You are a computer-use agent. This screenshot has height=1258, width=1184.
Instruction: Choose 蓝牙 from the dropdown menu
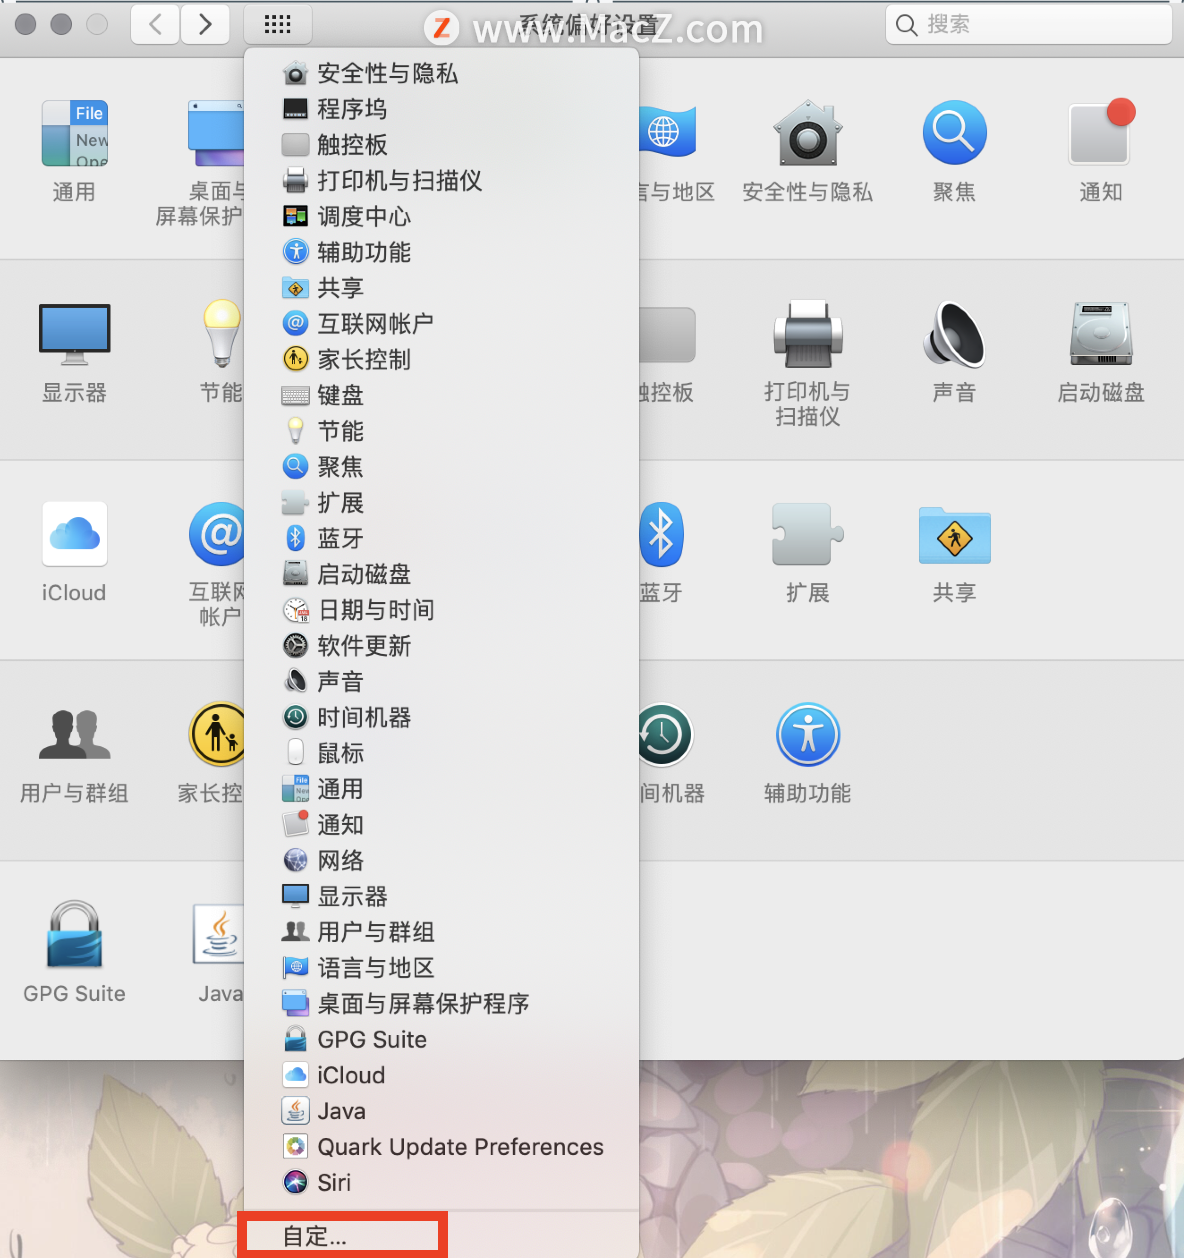coord(441,538)
